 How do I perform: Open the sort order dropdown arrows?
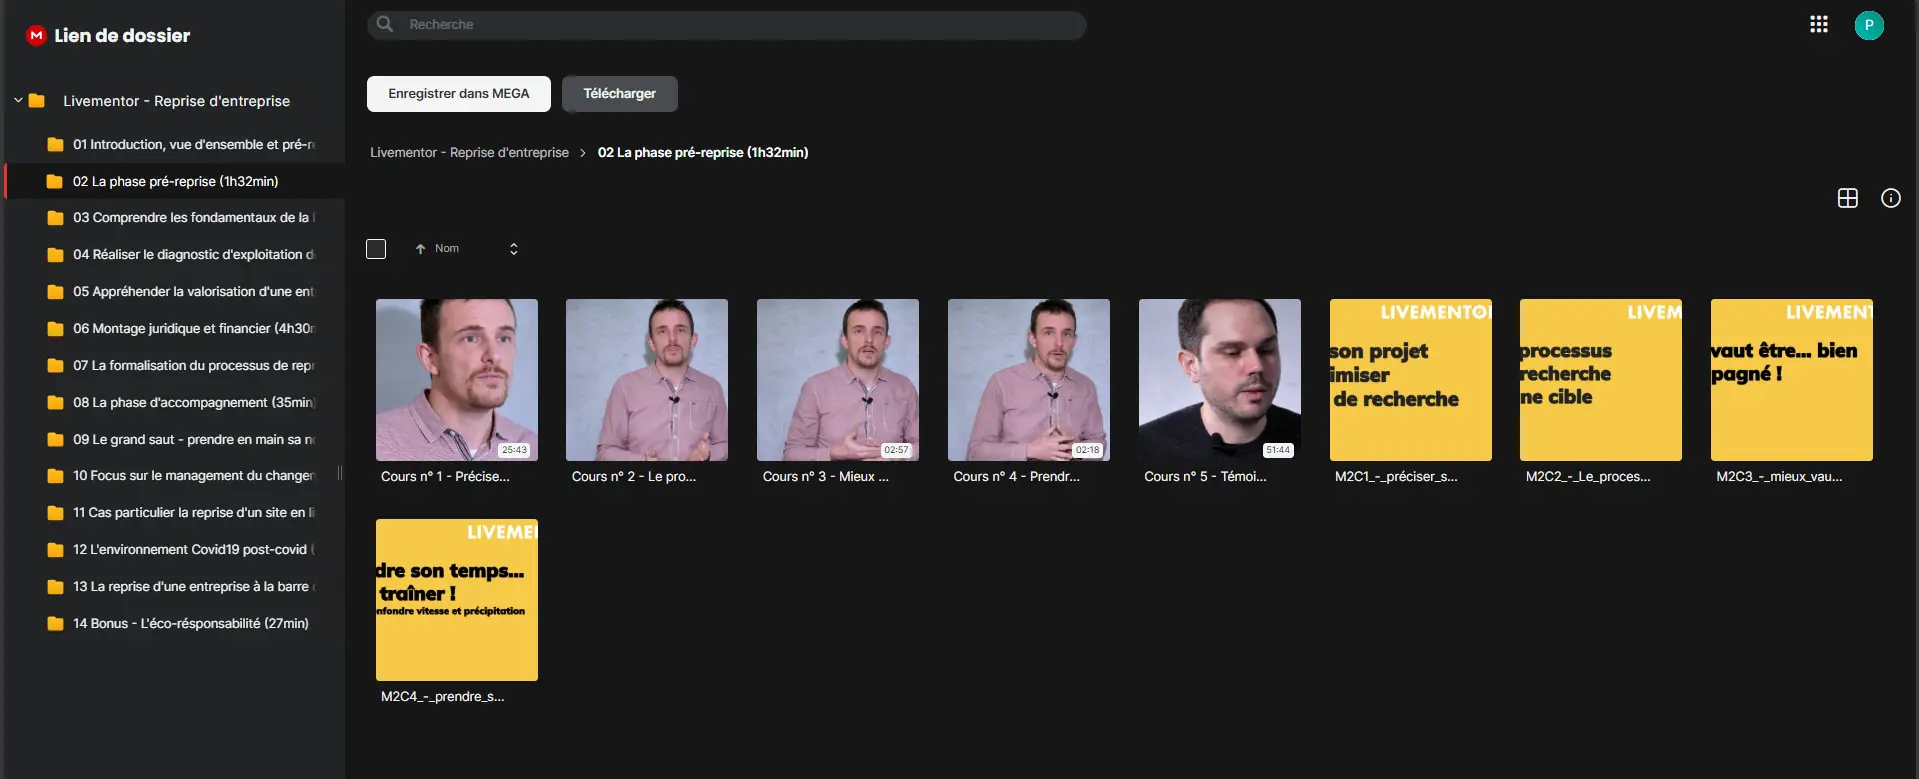(514, 249)
